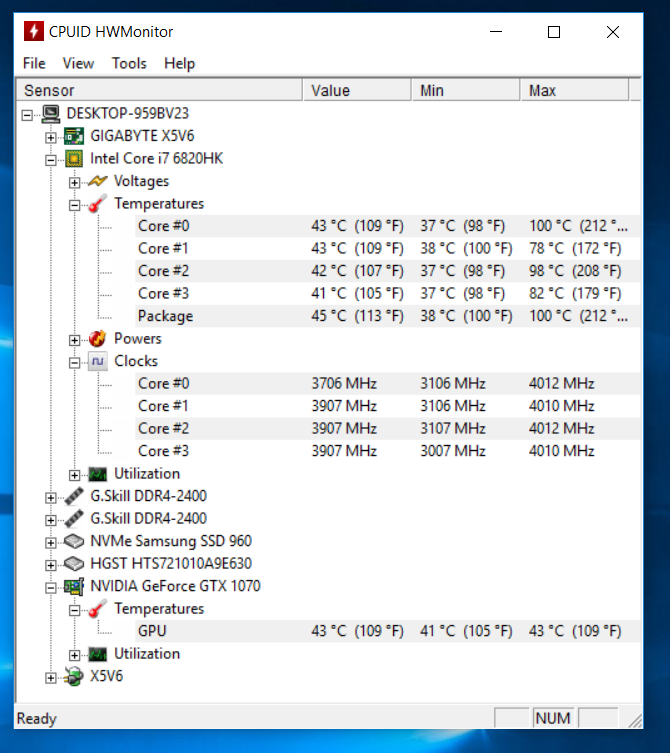This screenshot has height=753, width=670.
Task: Select the Core #1 clock row label
Action: [x=163, y=406]
